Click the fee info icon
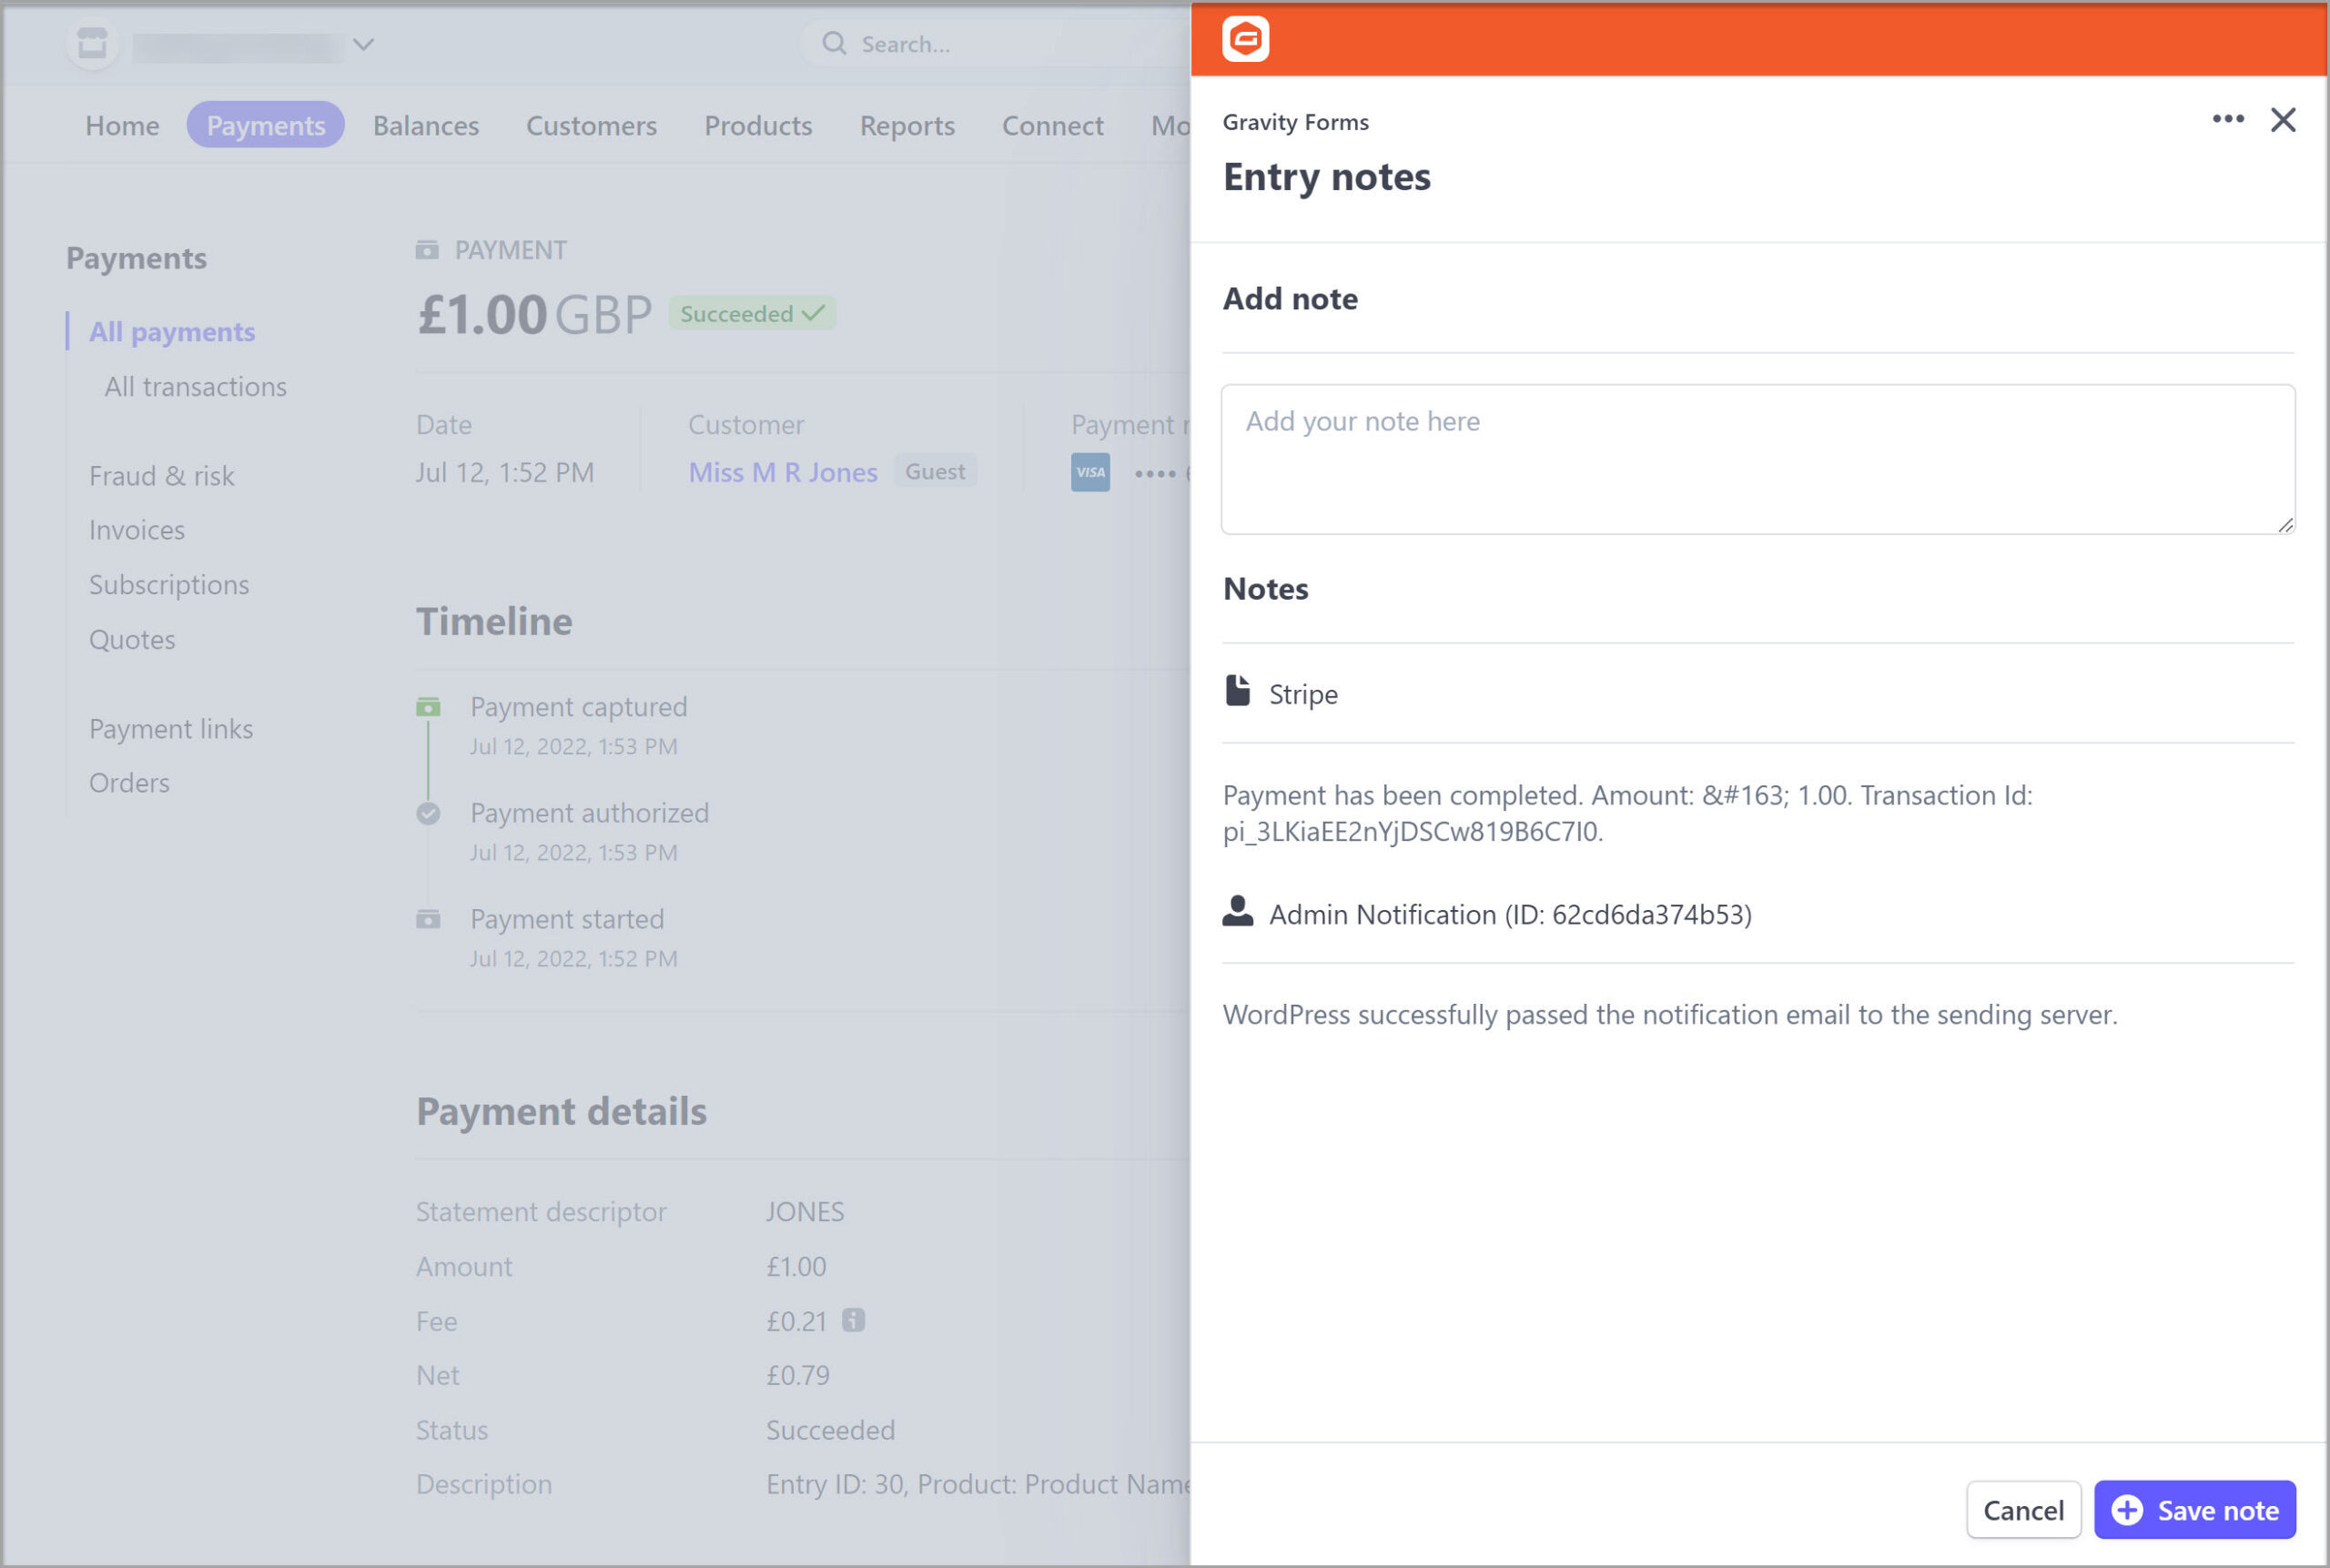Viewport: 2330px width, 1568px height. (x=852, y=1320)
